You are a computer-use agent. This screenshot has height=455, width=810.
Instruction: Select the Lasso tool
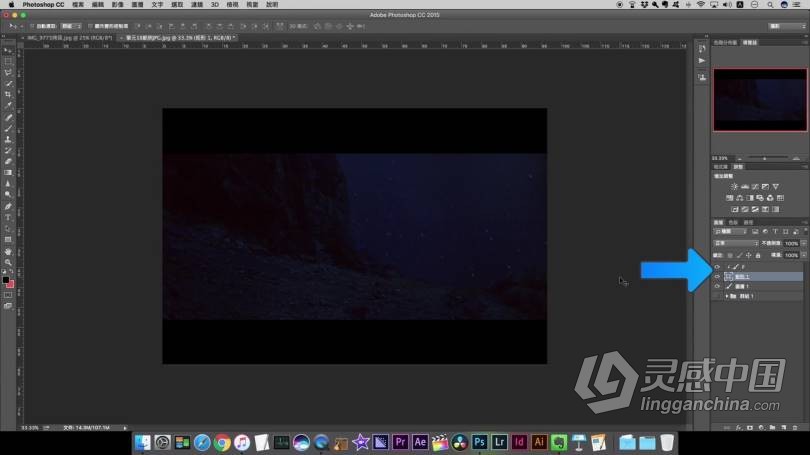(8, 72)
